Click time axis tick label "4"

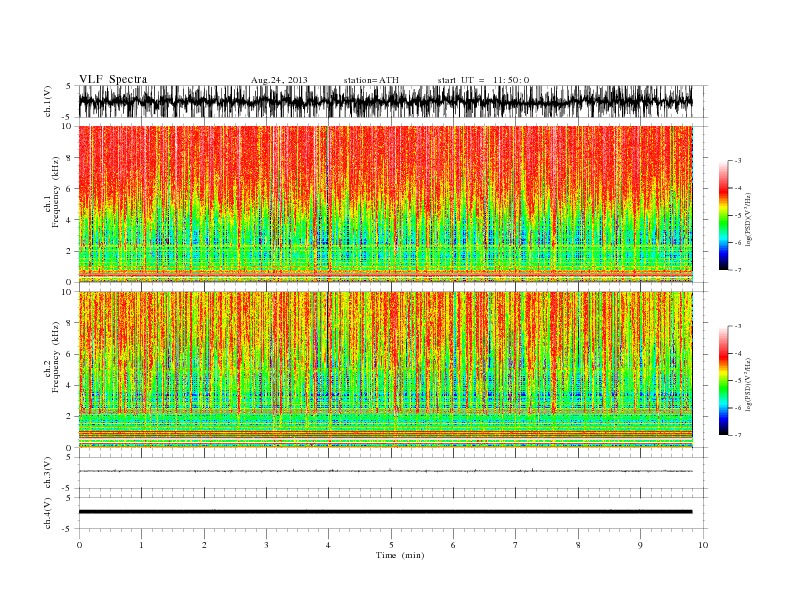[x=328, y=545]
